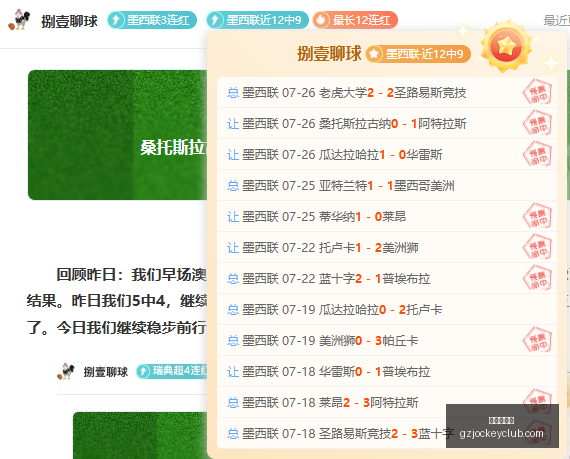Open the 捌壹聊球 name in the article byline
The height and width of the screenshot is (459, 570).
106,372
